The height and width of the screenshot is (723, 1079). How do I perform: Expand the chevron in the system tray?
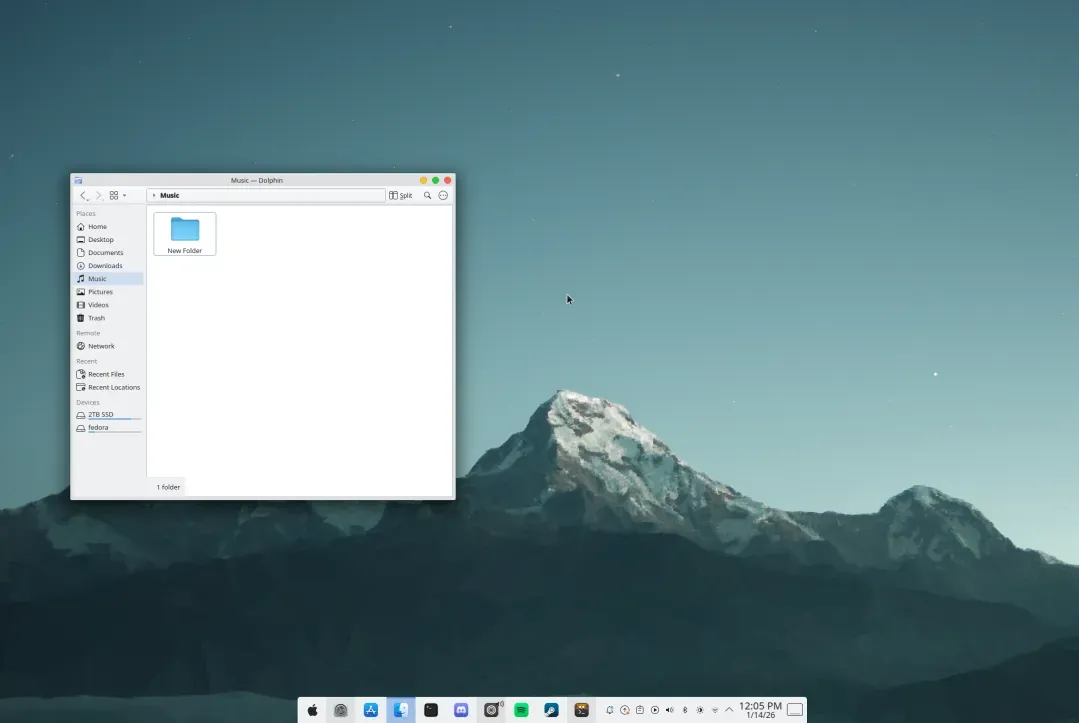click(729, 708)
